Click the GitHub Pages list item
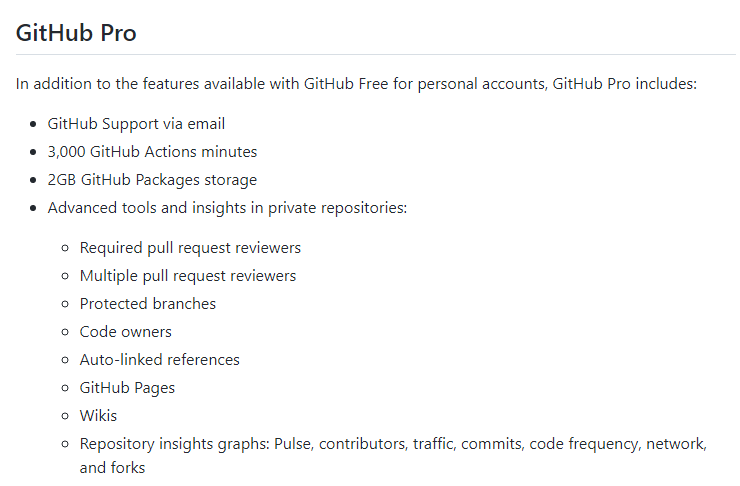740x486 pixels. 127,388
